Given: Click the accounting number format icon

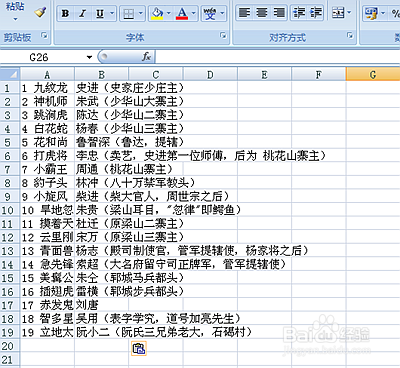Looking at the screenshot, I should point(371,13).
